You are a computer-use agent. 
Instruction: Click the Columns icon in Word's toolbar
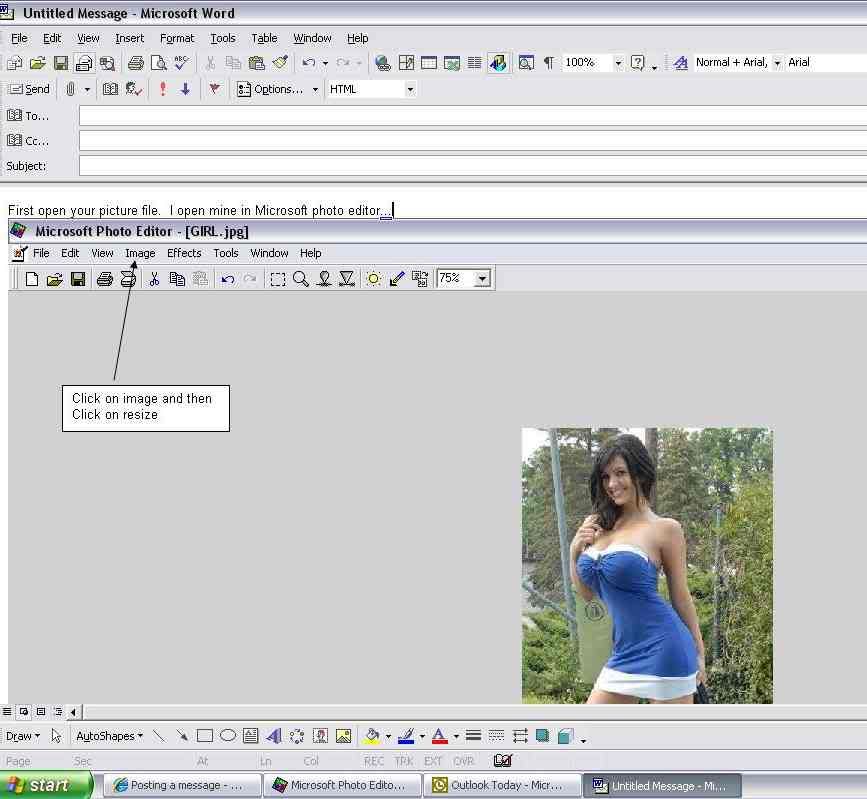tap(474, 63)
